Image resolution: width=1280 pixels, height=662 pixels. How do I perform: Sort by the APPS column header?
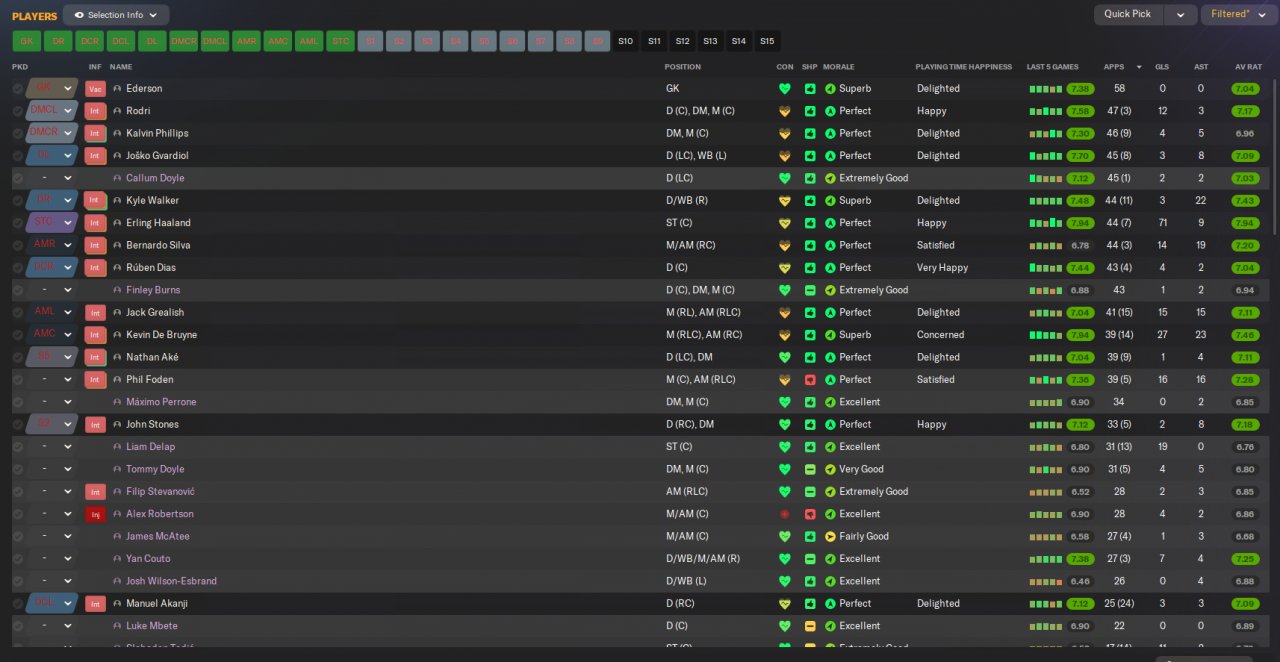point(1114,67)
